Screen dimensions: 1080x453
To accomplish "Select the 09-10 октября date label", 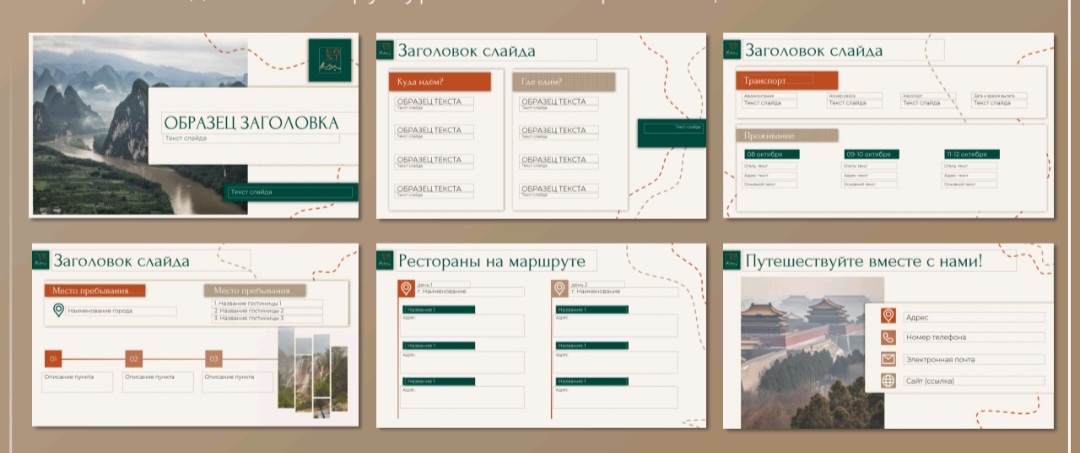I will point(872,154).
